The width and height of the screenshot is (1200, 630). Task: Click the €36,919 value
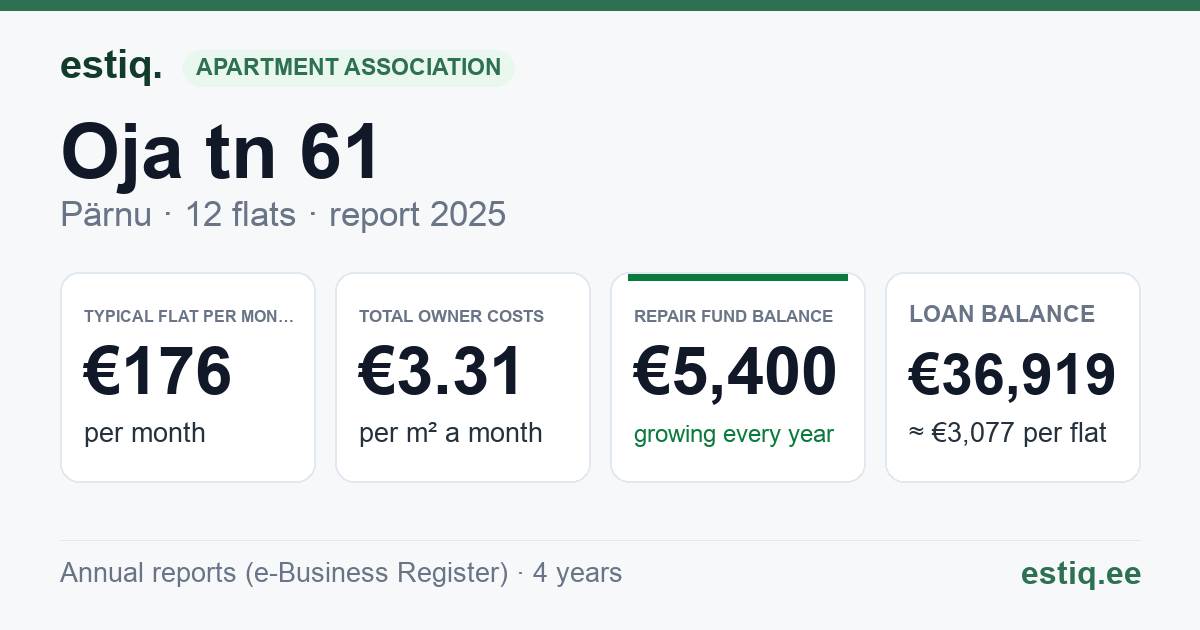click(1012, 376)
